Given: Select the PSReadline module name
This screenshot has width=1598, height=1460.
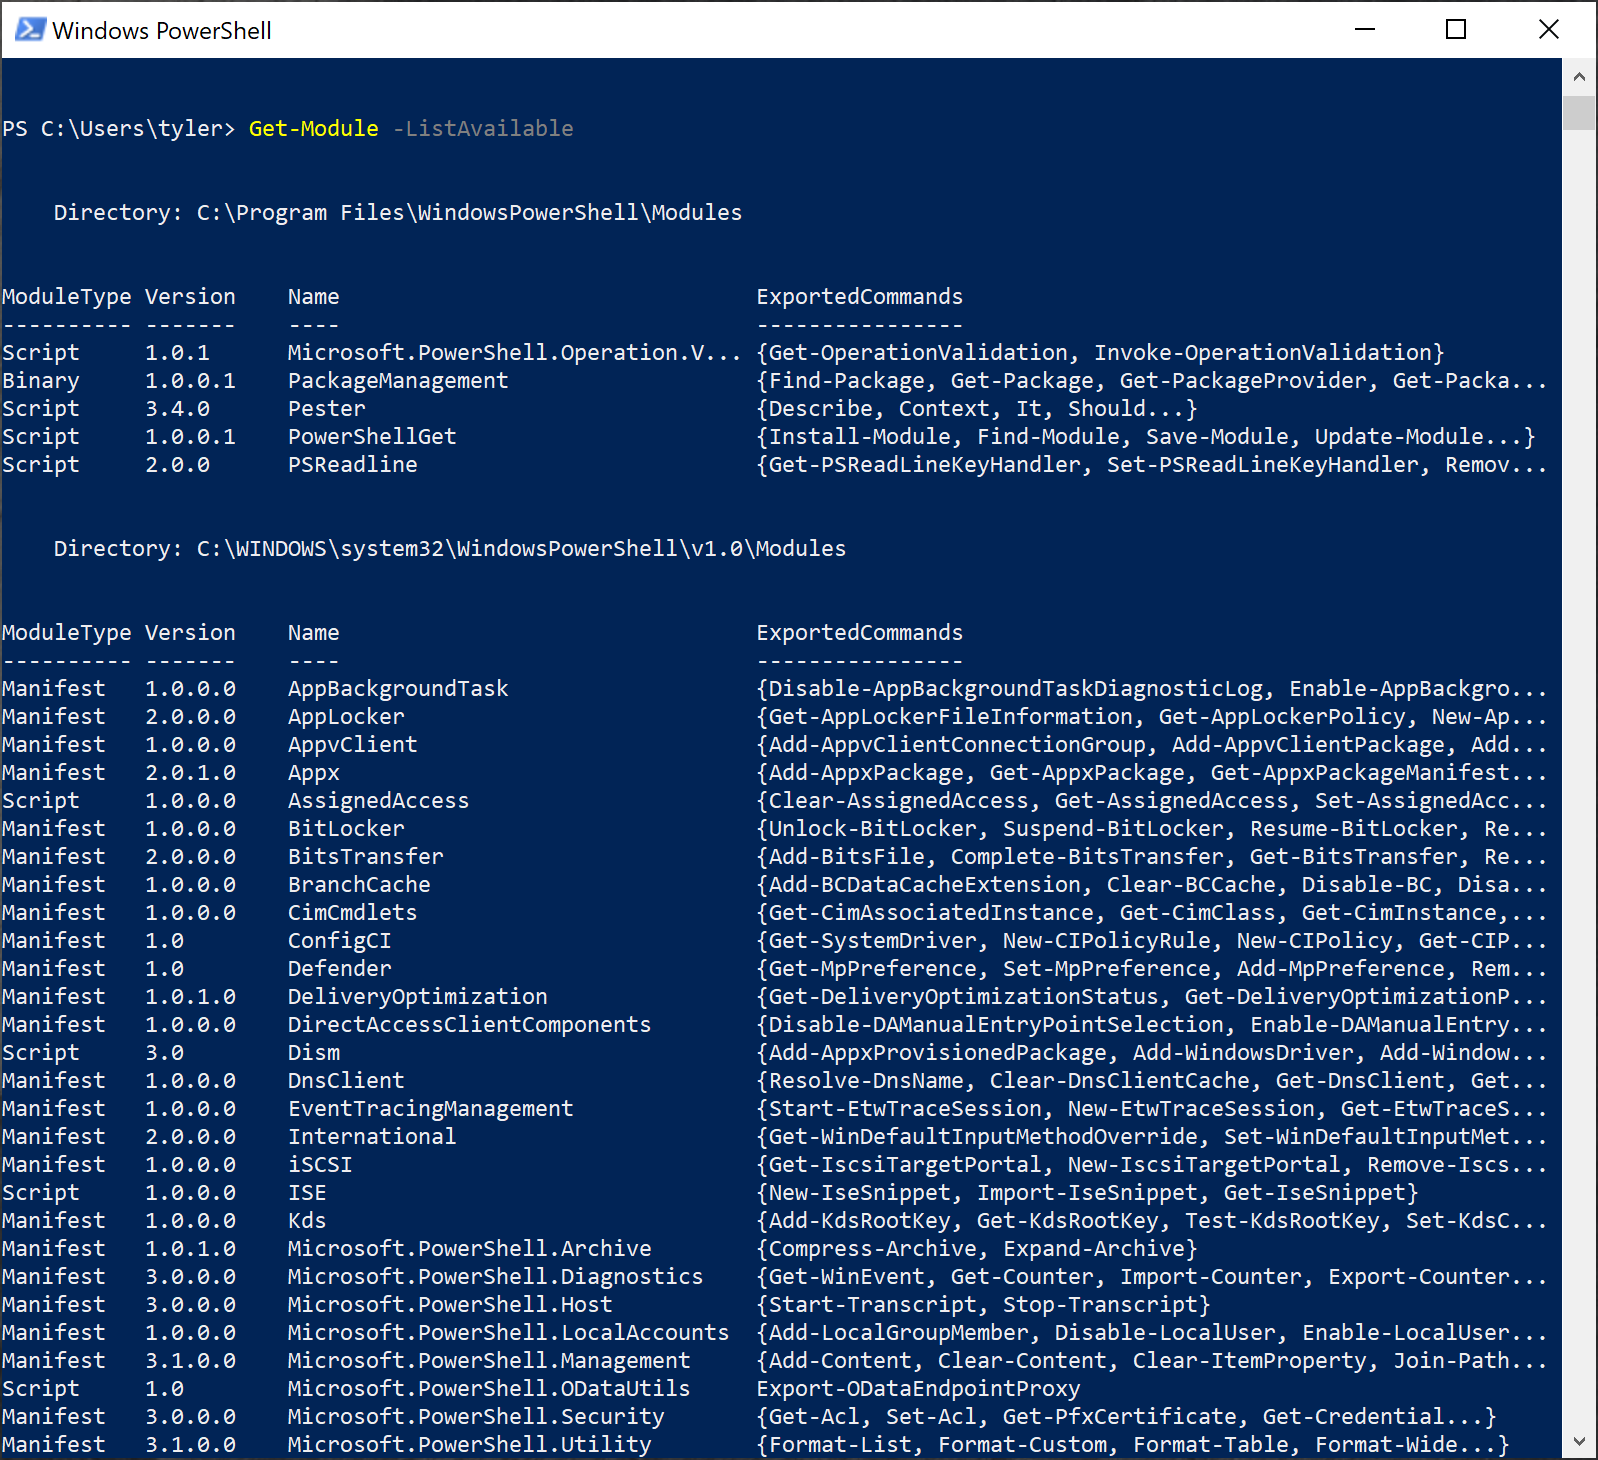Looking at the screenshot, I should click(353, 464).
